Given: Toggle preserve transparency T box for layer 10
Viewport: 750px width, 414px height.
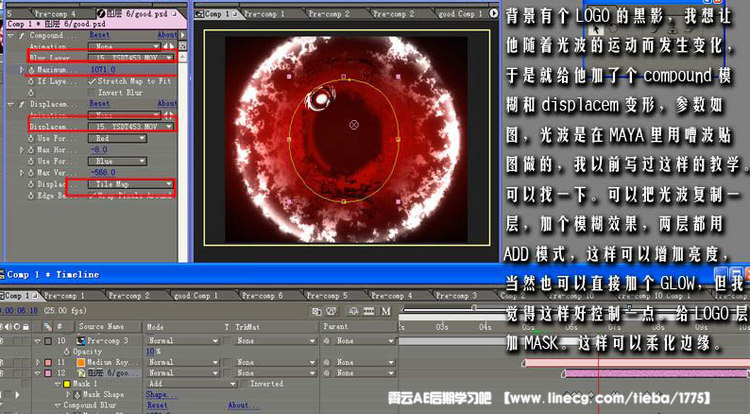Looking at the screenshot, I should 227,341.
